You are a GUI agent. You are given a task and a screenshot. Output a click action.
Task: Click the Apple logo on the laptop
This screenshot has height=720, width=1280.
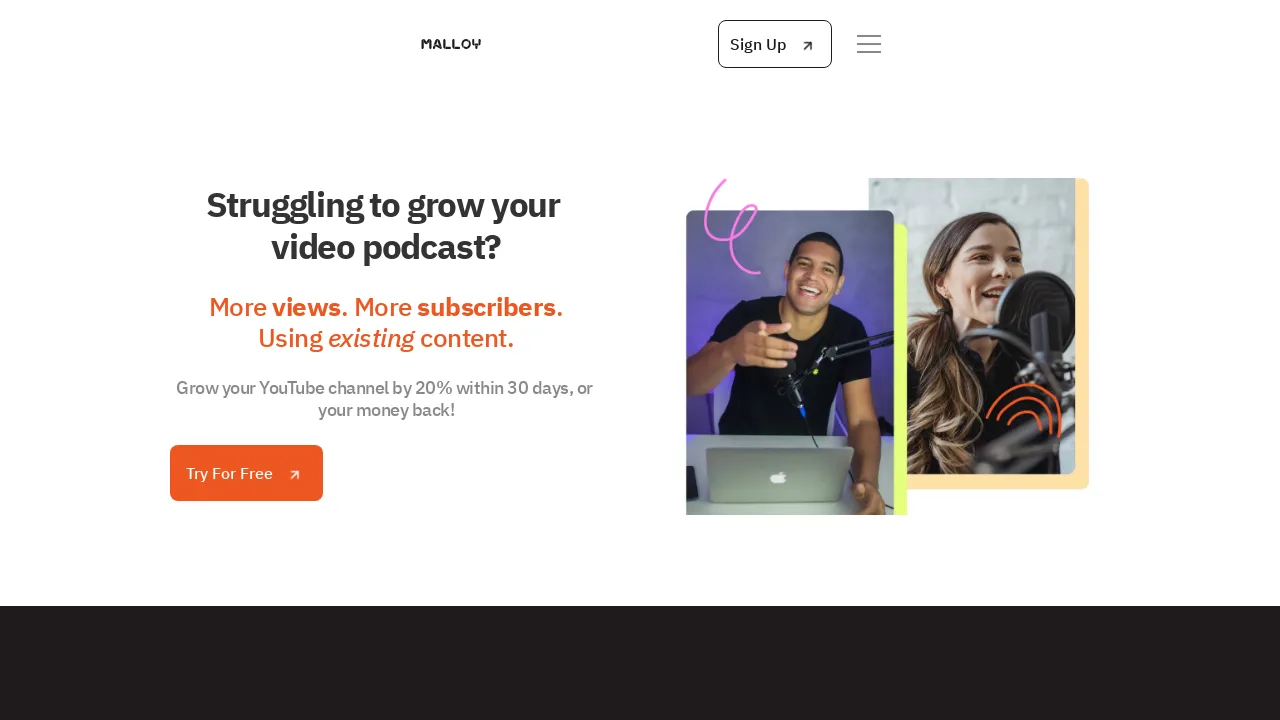(x=778, y=477)
